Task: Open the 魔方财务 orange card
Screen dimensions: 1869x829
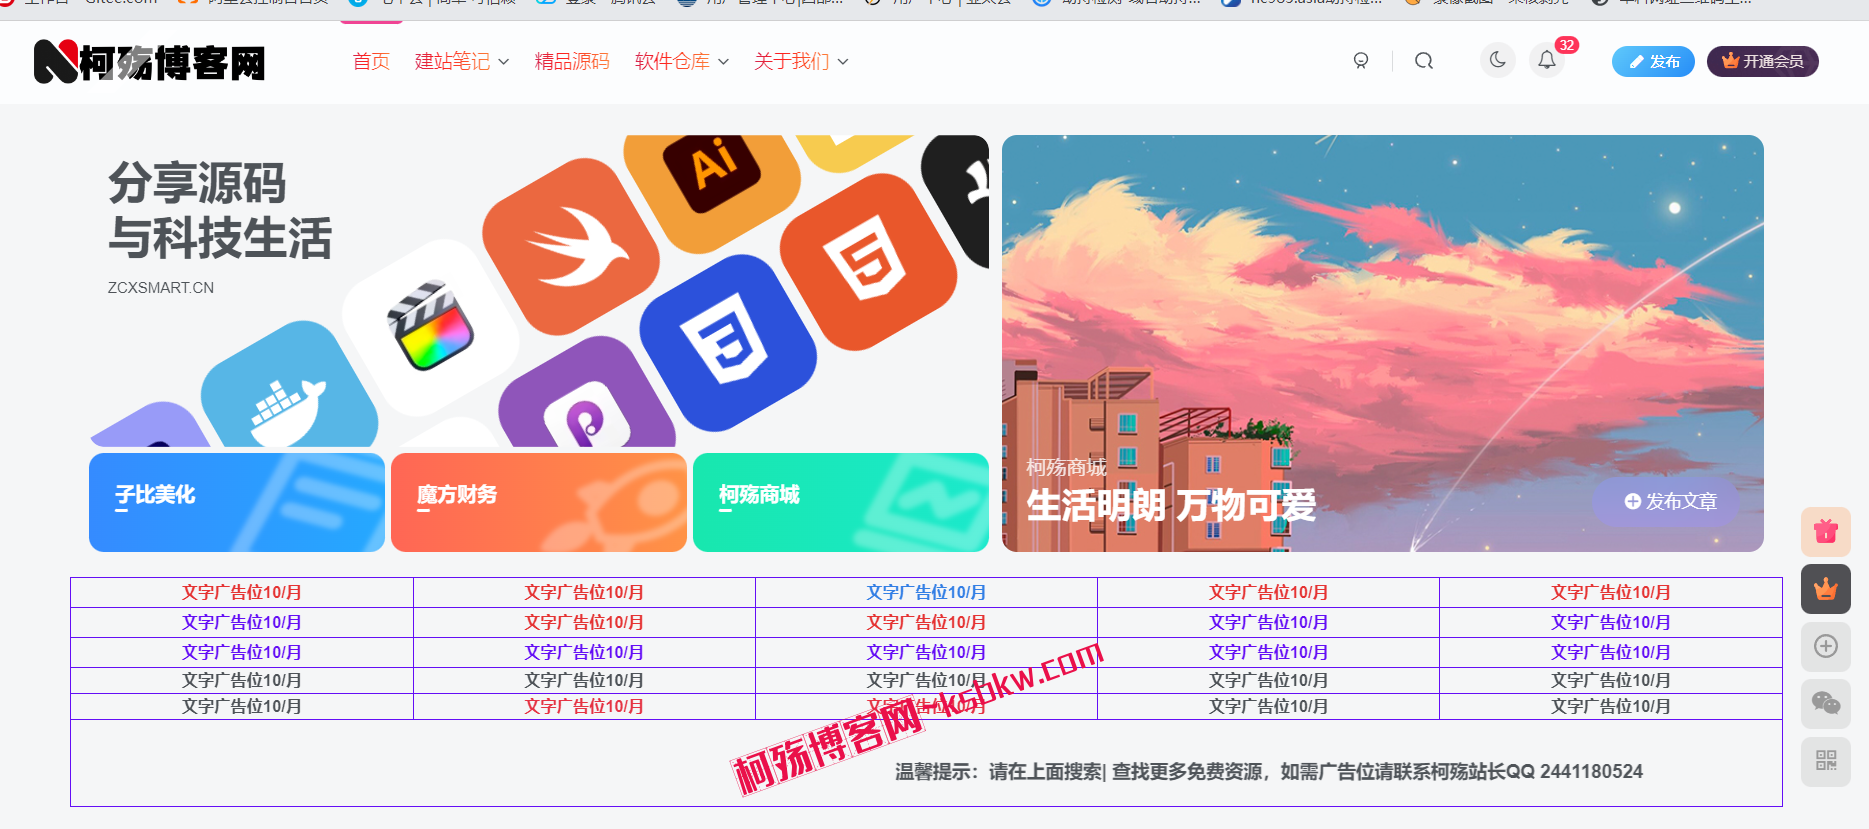Action: click(x=539, y=502)
